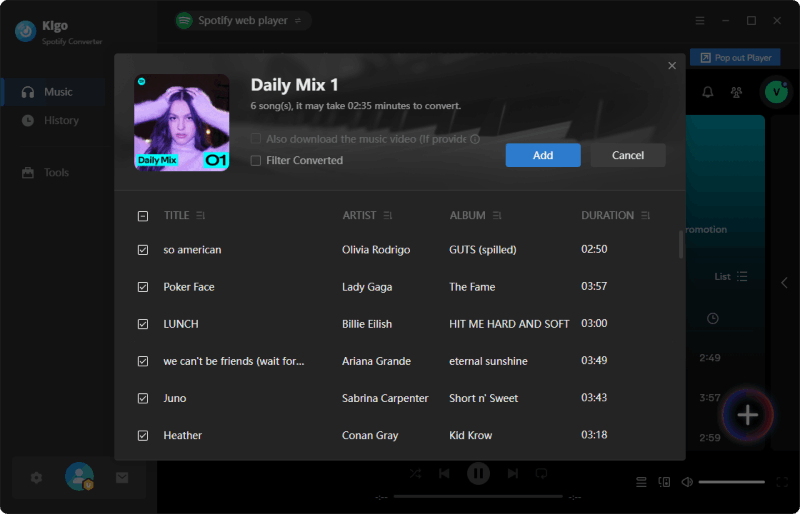Go to Music section

coord(53,92)
